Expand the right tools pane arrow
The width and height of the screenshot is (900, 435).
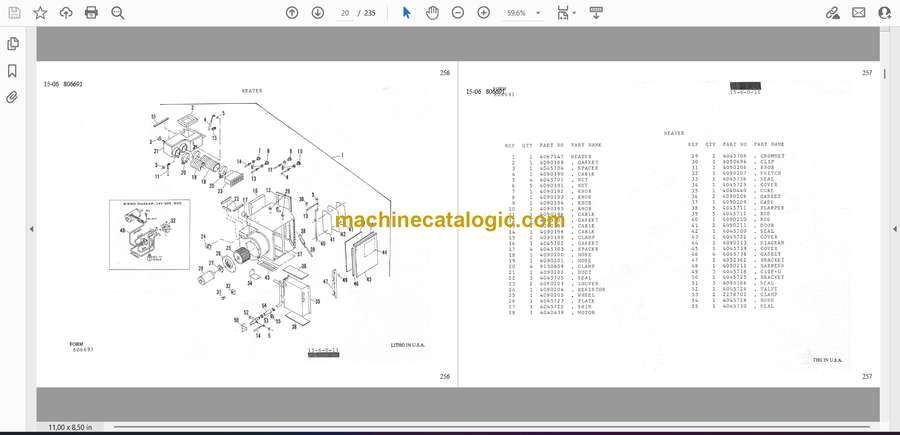[894, 229]
